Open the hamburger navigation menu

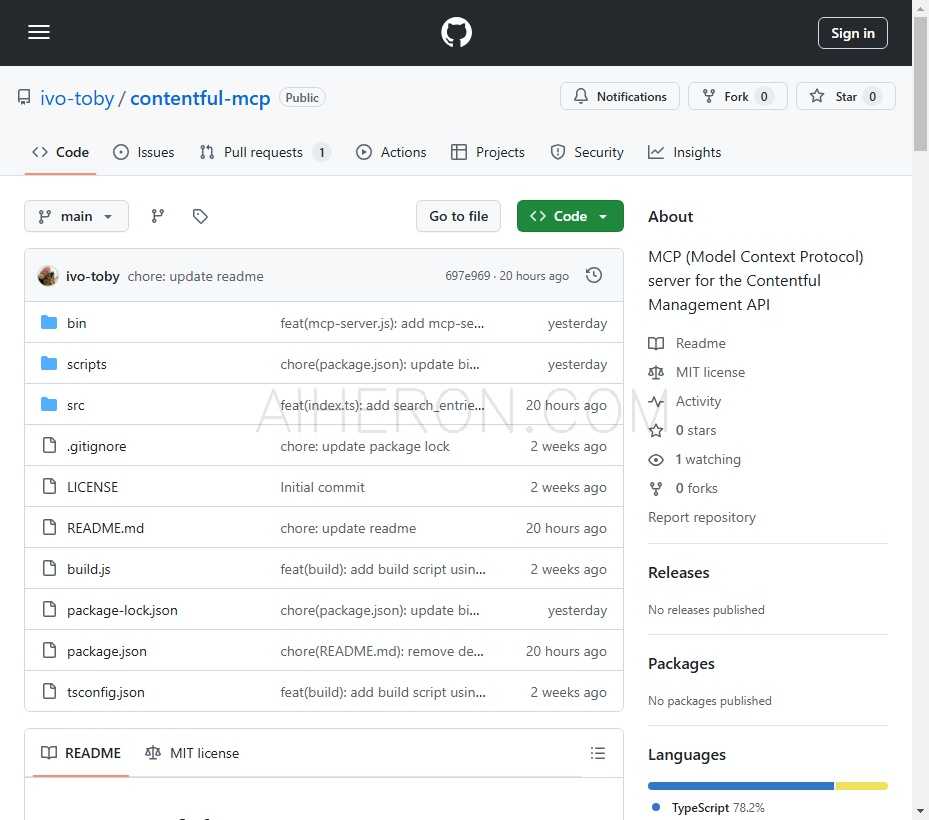pos(39,32)
